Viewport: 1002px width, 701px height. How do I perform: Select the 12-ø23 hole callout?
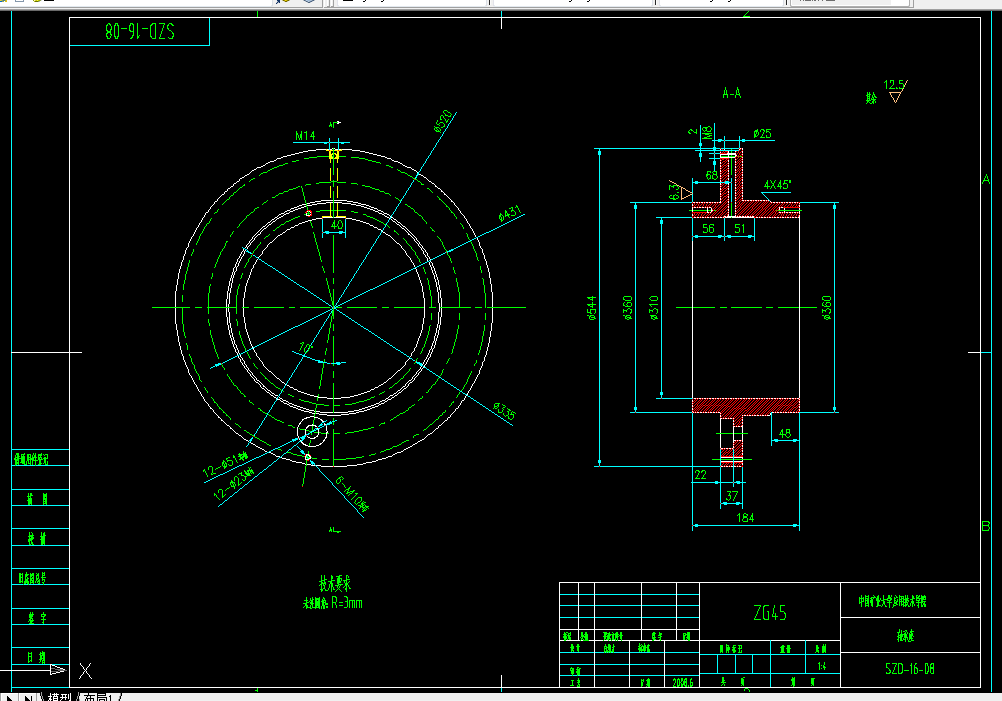click(x=233, y=483)
